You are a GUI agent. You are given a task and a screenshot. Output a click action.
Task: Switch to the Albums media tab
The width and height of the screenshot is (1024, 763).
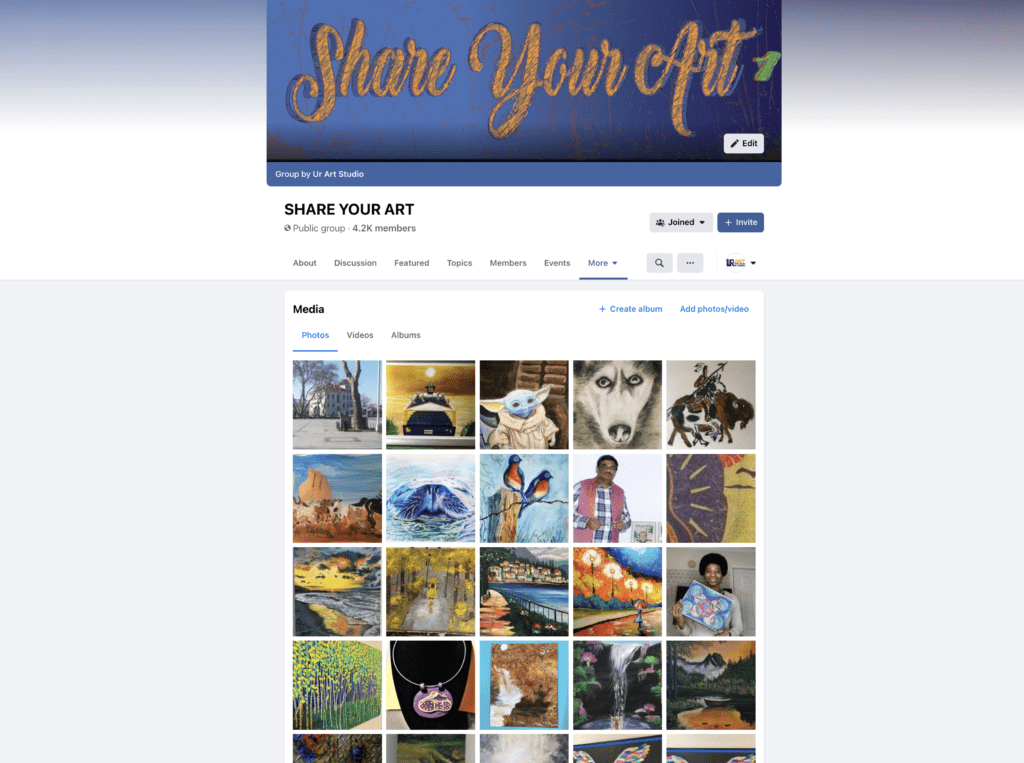click(406, 335)
